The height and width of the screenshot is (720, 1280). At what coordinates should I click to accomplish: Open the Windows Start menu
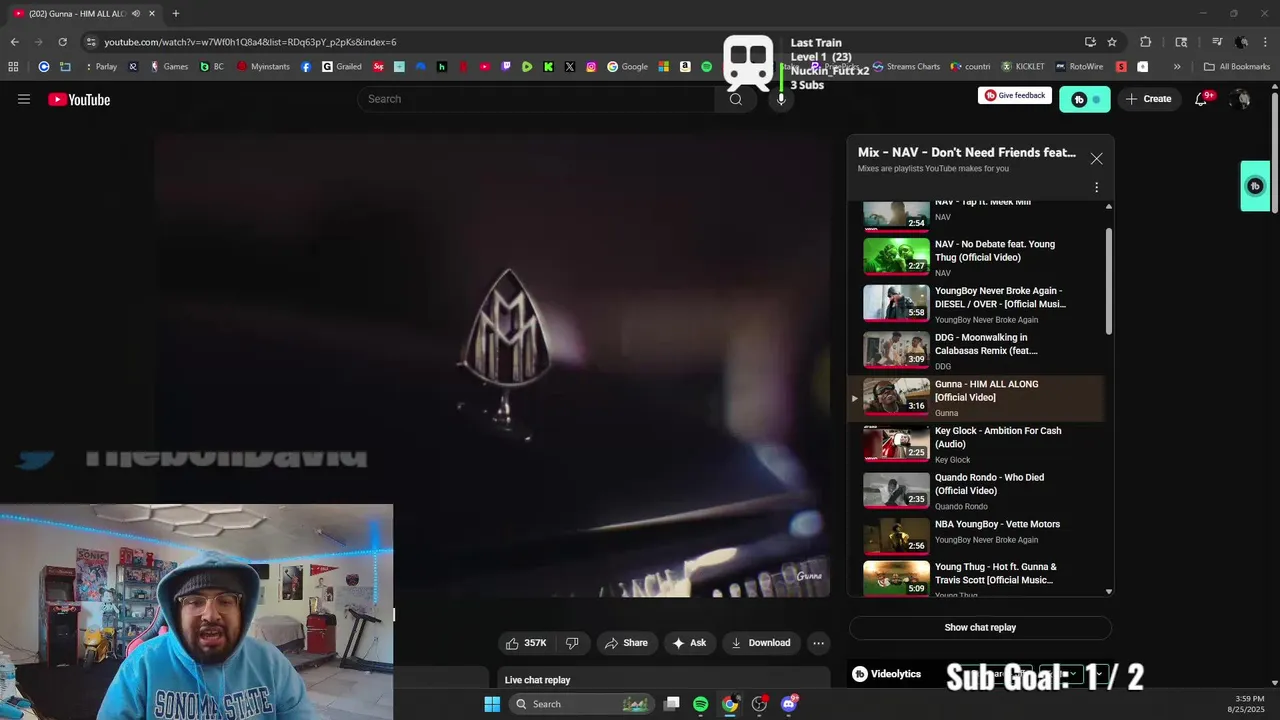(x=492, y=704)
